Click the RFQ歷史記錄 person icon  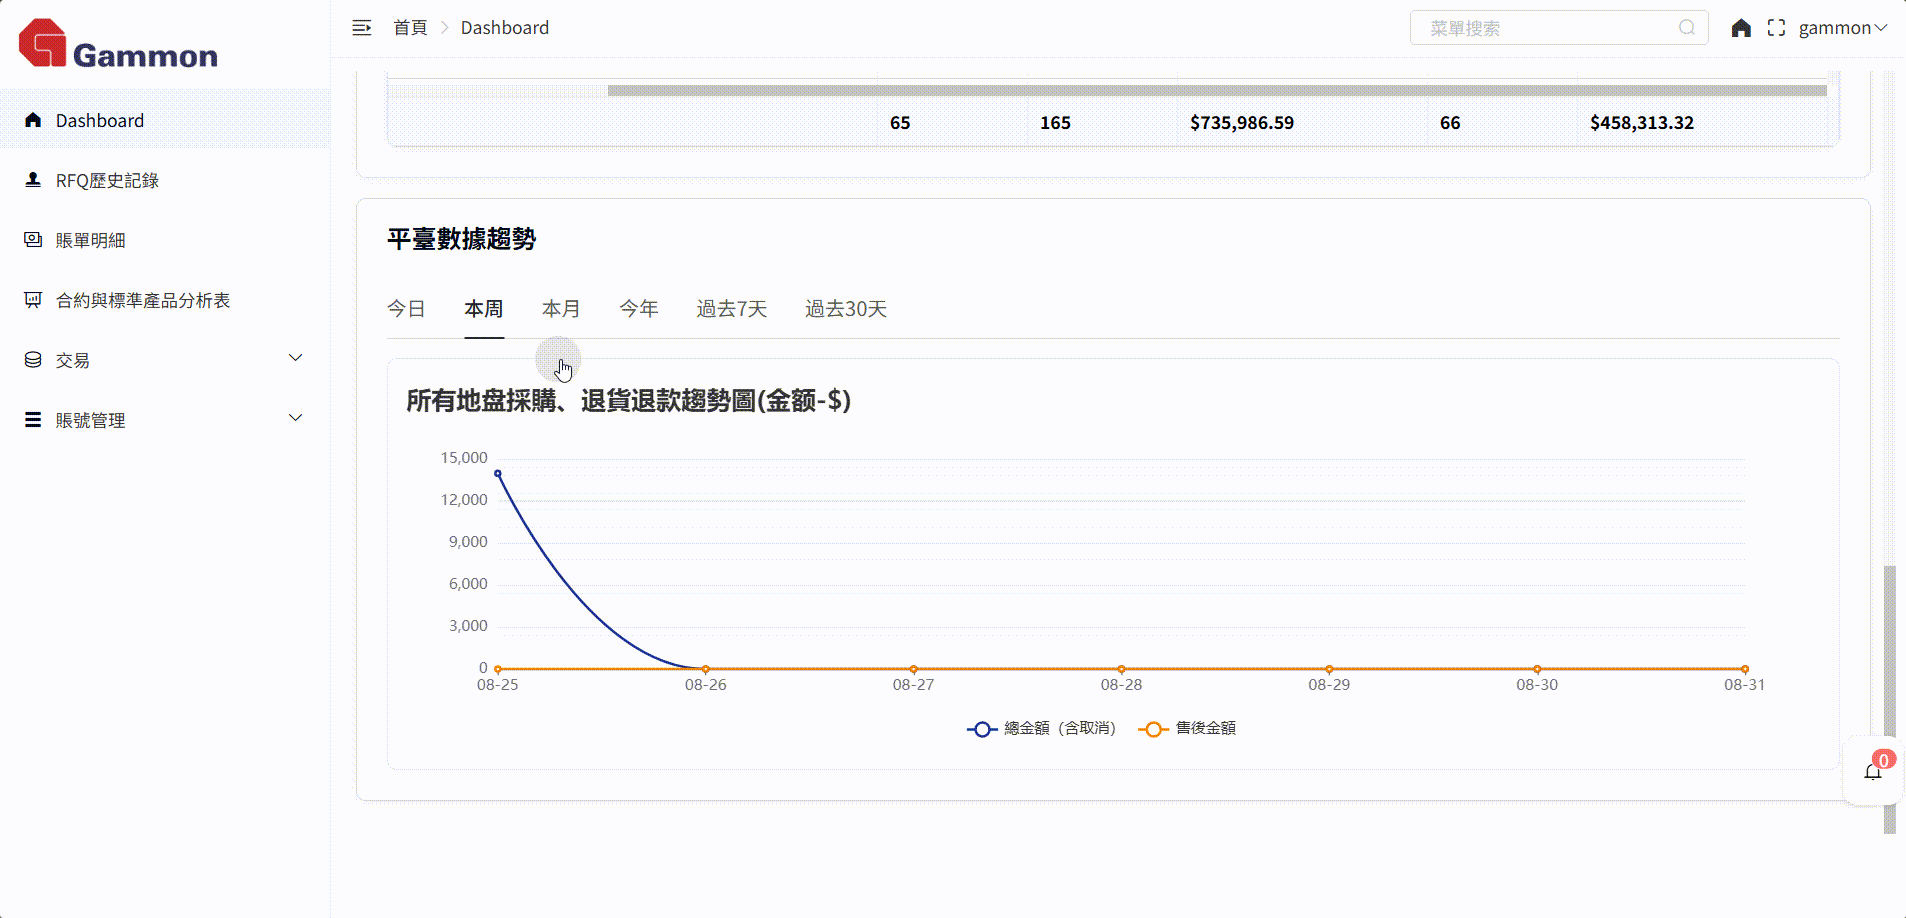click(33, 180)
